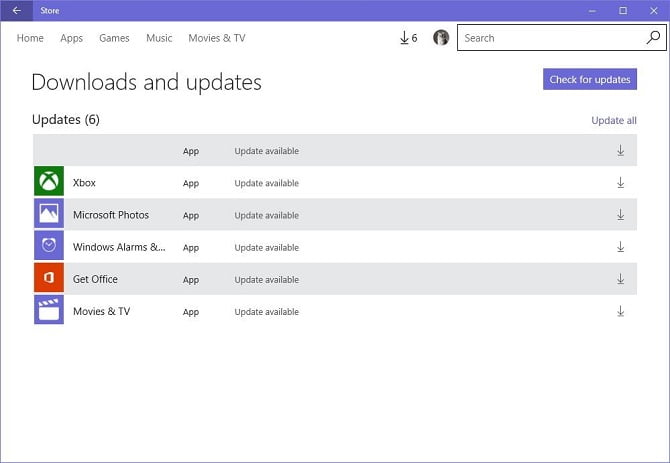This screenshot has width=670, height=463.
Task: Click the Check for updates button
Action: (x=590, y=79)
